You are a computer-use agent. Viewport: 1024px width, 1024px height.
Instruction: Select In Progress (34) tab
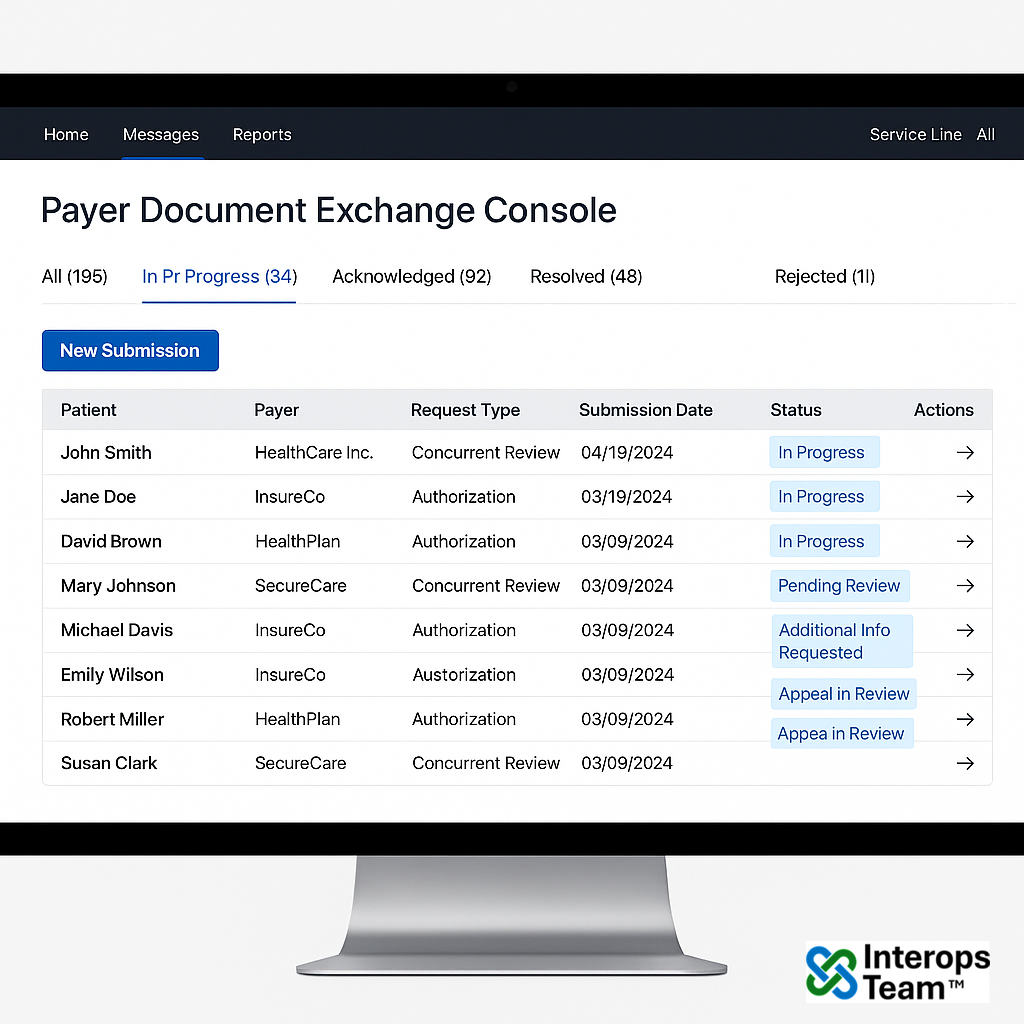pos(219,277)
